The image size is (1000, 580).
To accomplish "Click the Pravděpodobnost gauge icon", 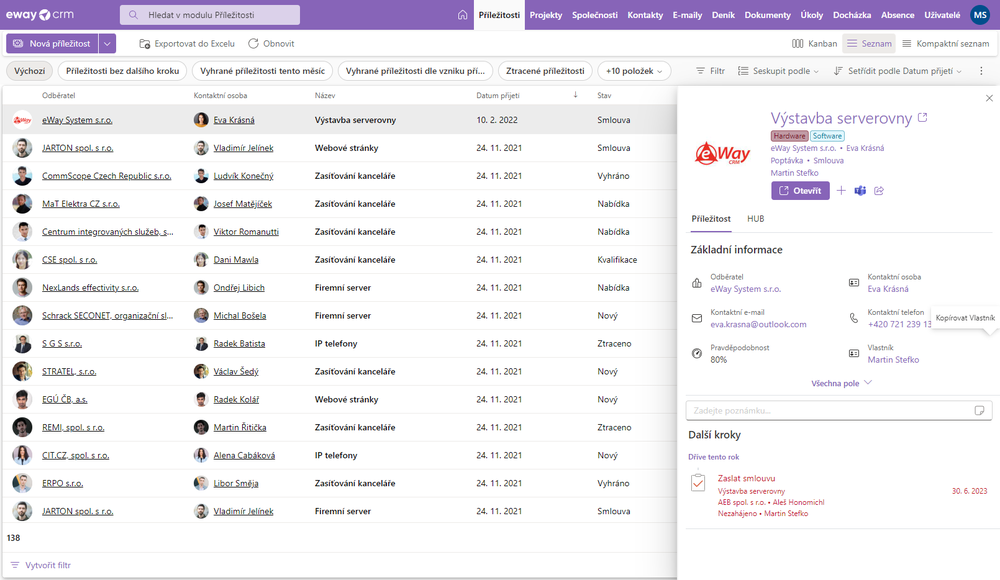I will click(696, 353).
